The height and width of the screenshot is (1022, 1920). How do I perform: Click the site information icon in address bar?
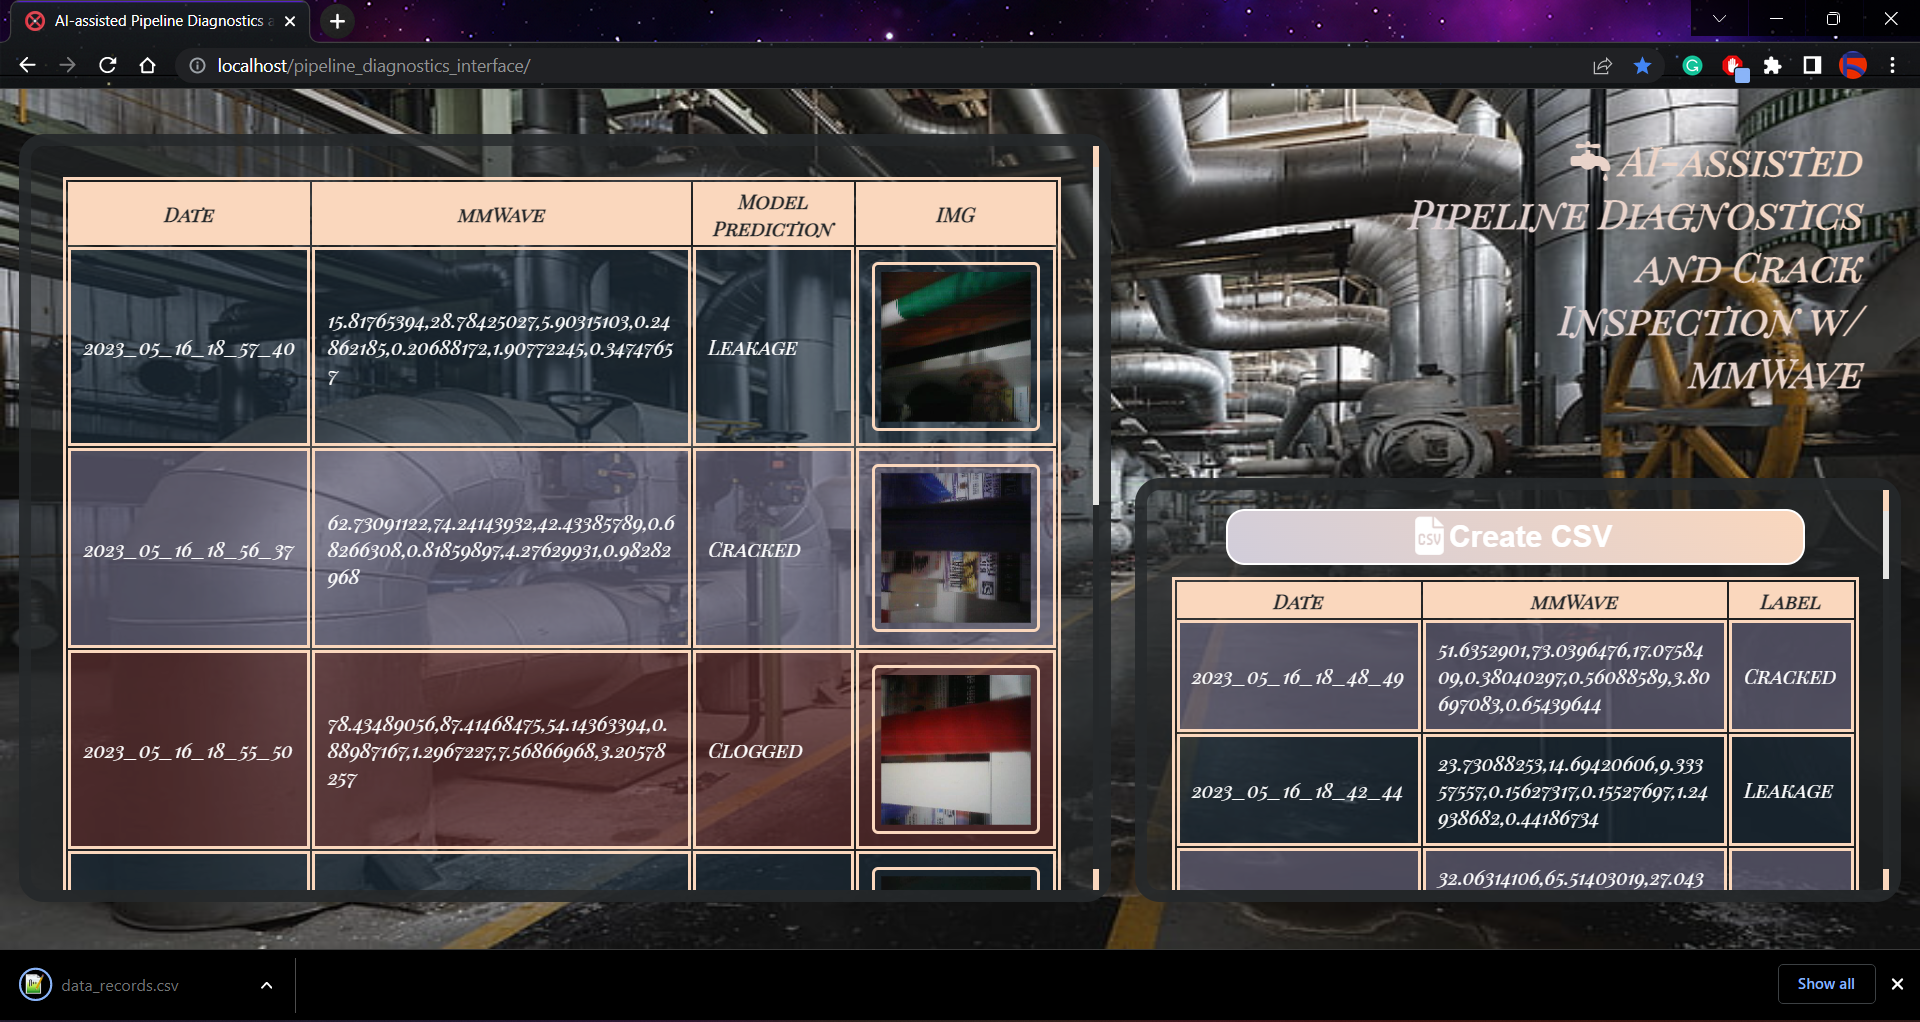pos(196,65)
